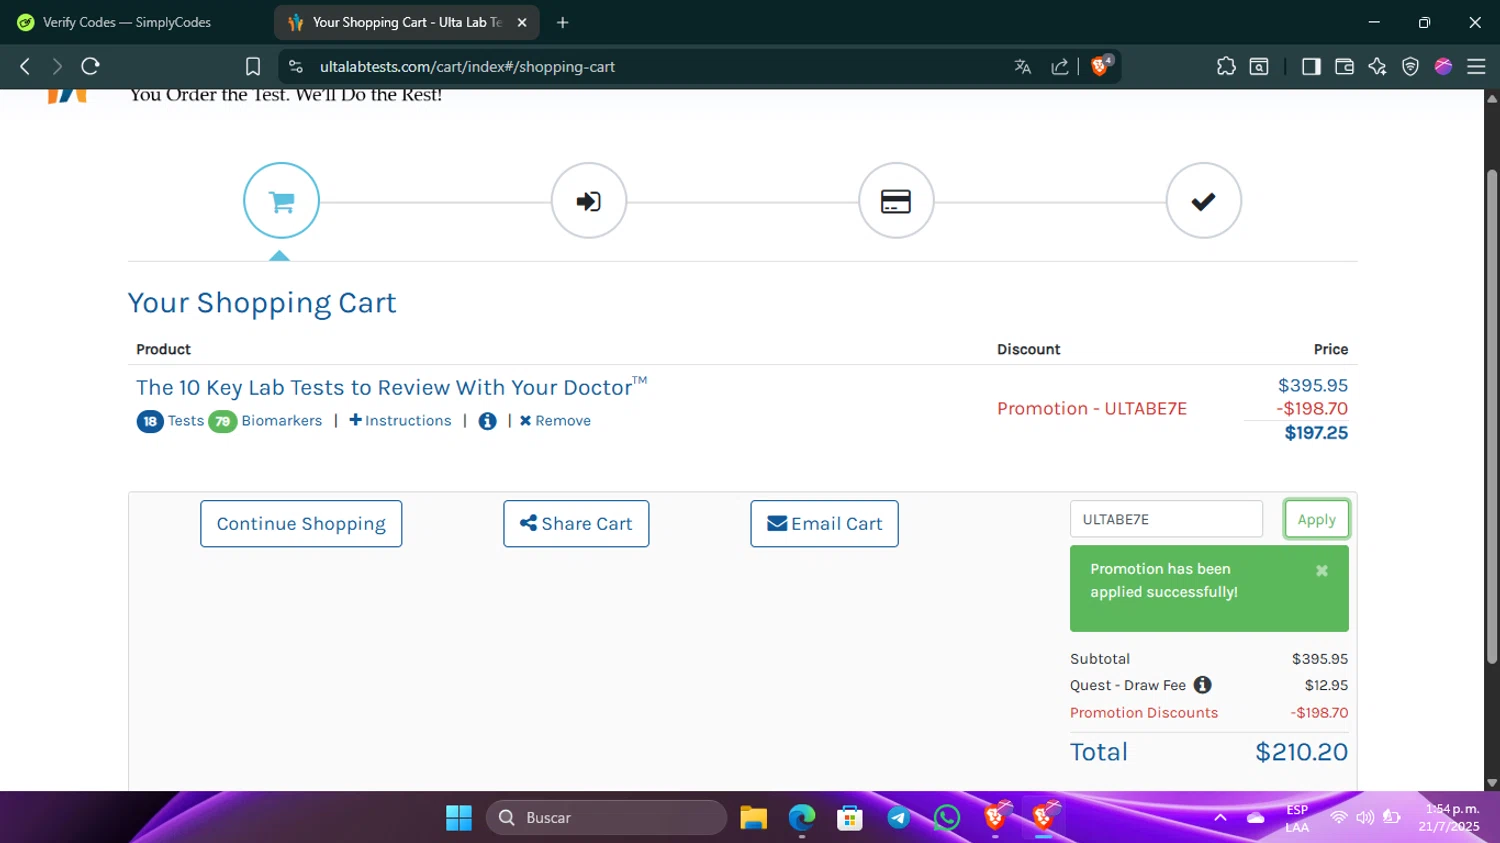
Task: Open the Quest Draw Fee info icon
Action: pyautogui.click(x=1203, y=685)
